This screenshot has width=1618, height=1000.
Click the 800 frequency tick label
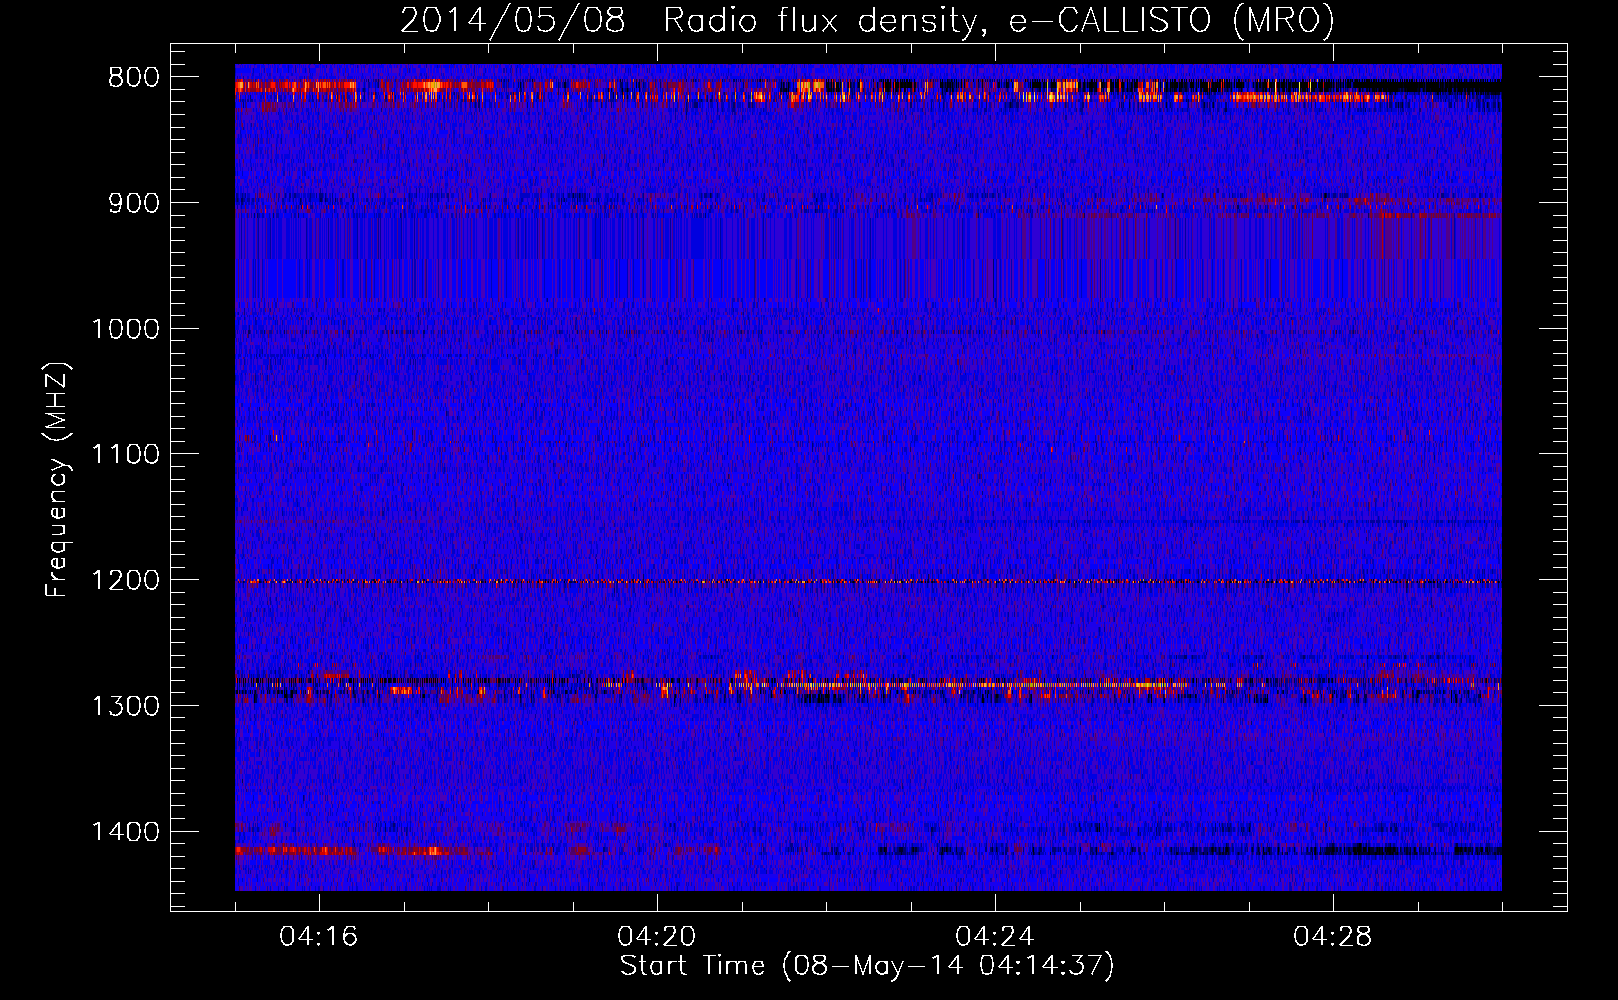133,78
